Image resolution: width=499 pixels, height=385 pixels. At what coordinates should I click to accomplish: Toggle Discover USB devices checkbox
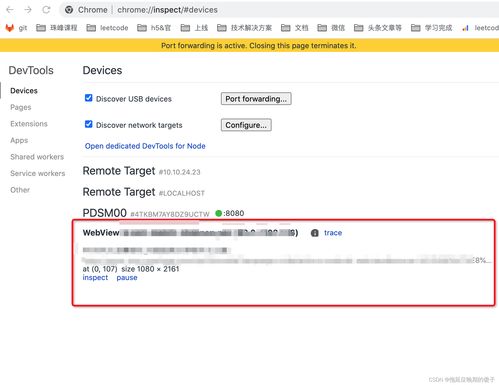(x=88, y=98)
